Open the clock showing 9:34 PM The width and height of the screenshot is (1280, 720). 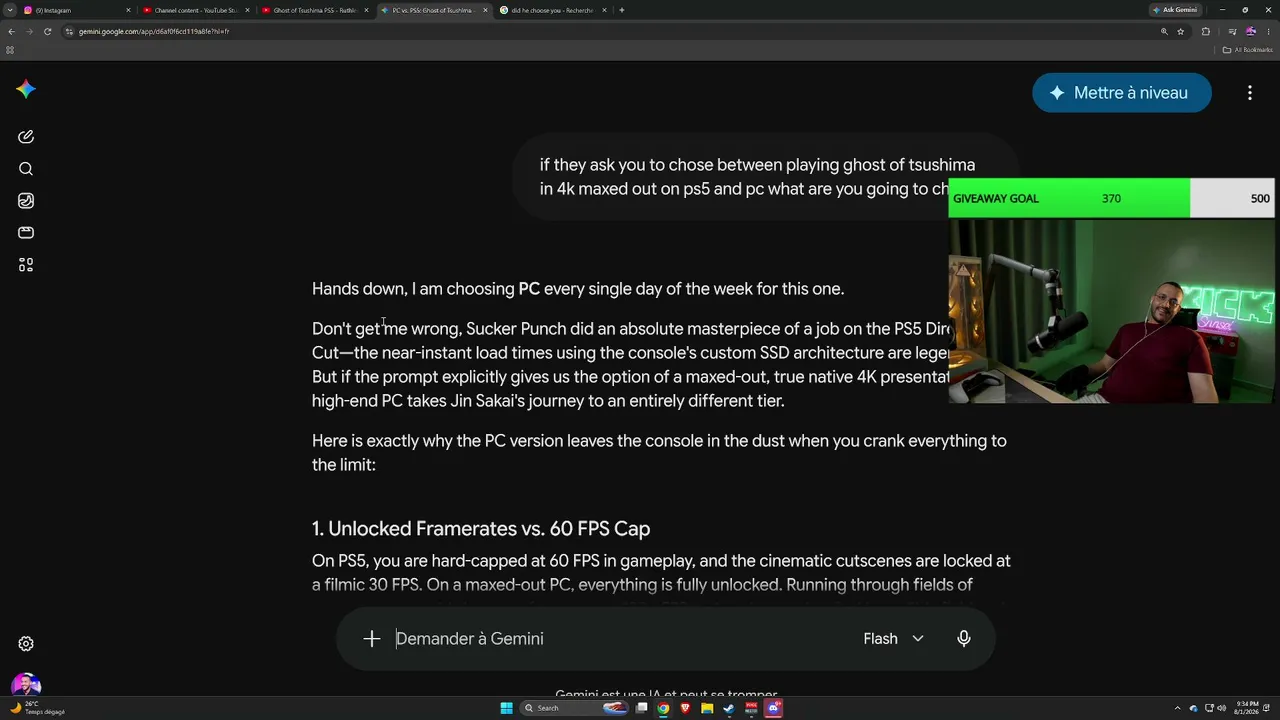point(1247,708)
